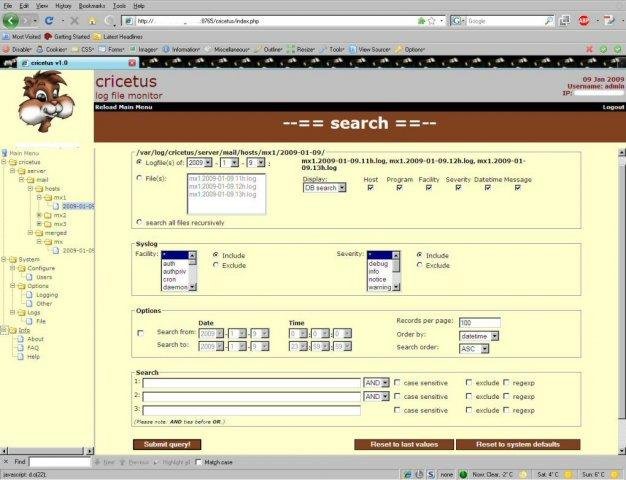Open the View Source developer tool
Screen dimensions: 626x480
(370, 50)
